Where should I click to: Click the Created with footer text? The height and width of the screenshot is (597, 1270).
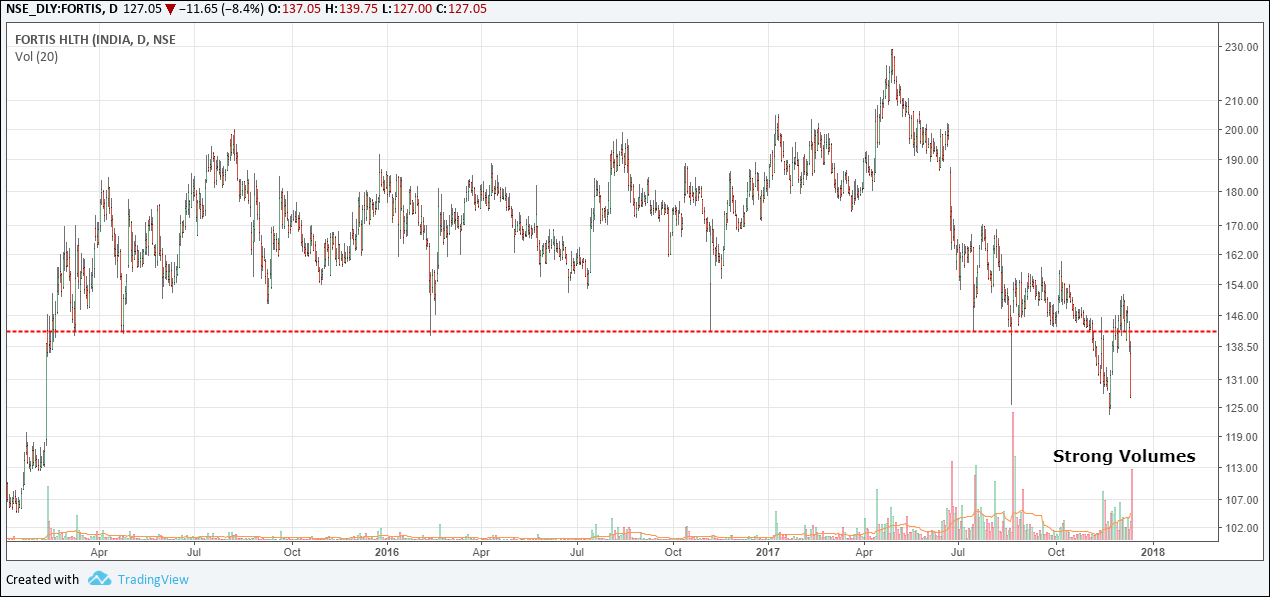tap(42, 579)
